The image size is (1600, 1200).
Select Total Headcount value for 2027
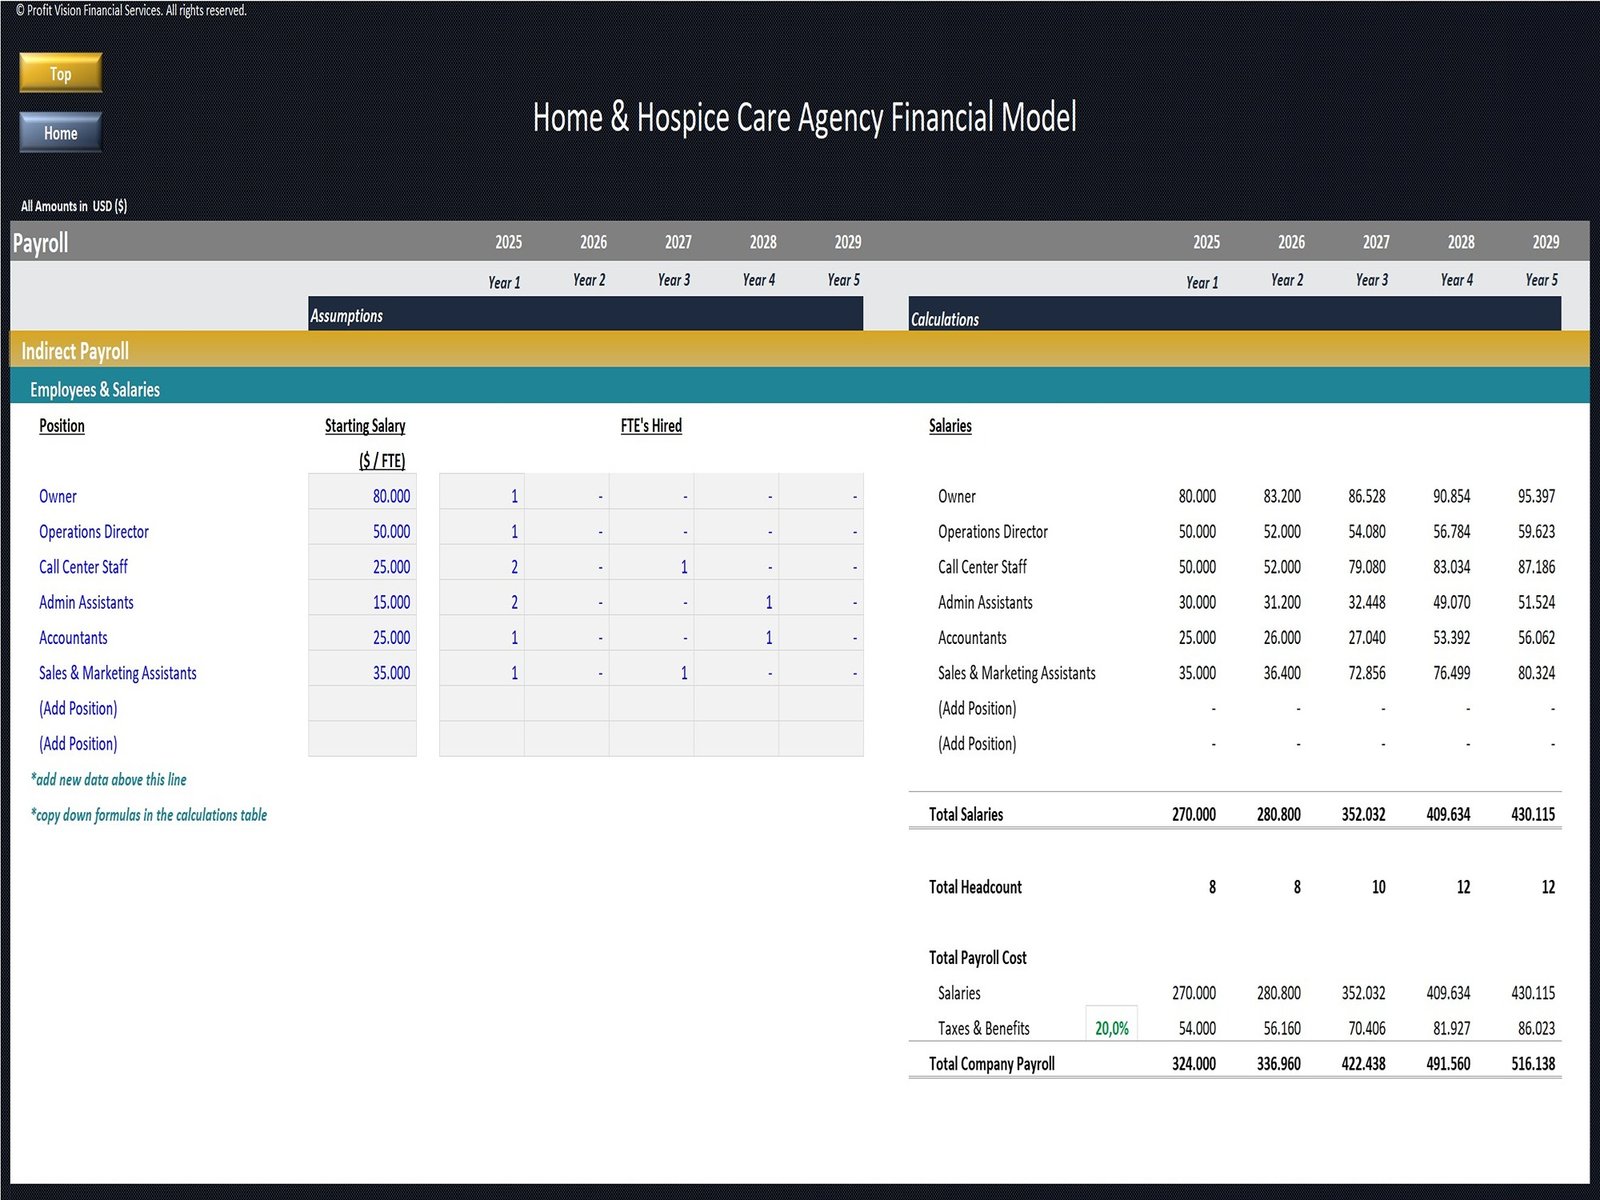[1378, 887]
